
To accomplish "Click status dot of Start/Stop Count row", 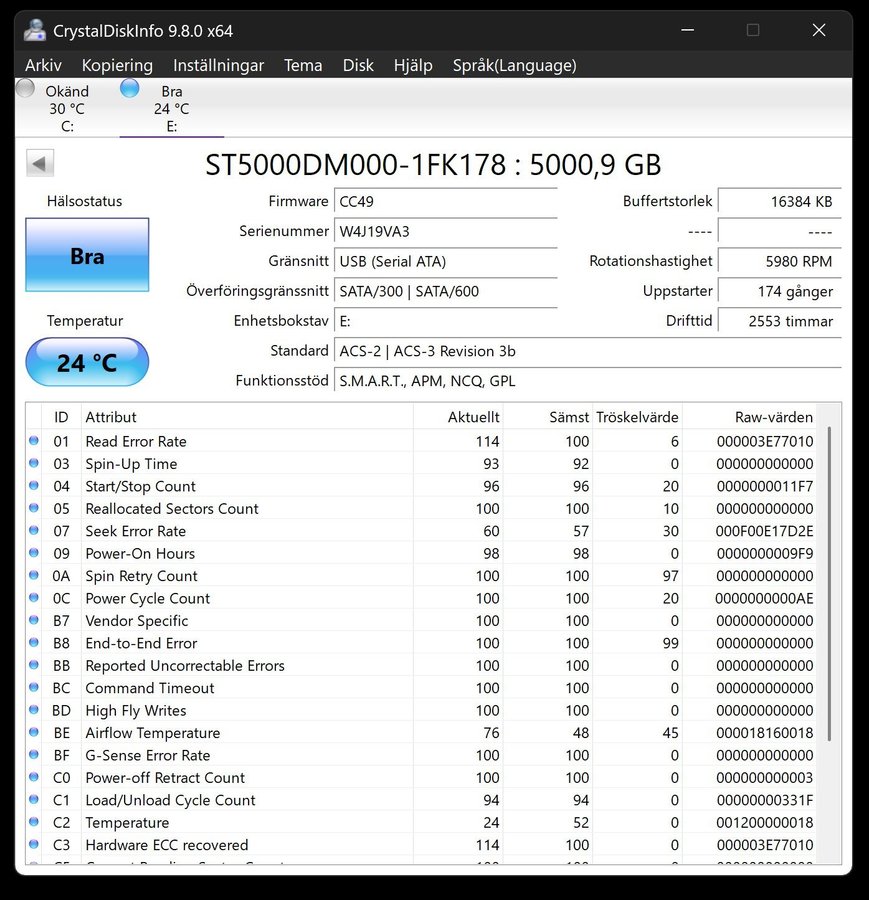I will tap(34, 486).
